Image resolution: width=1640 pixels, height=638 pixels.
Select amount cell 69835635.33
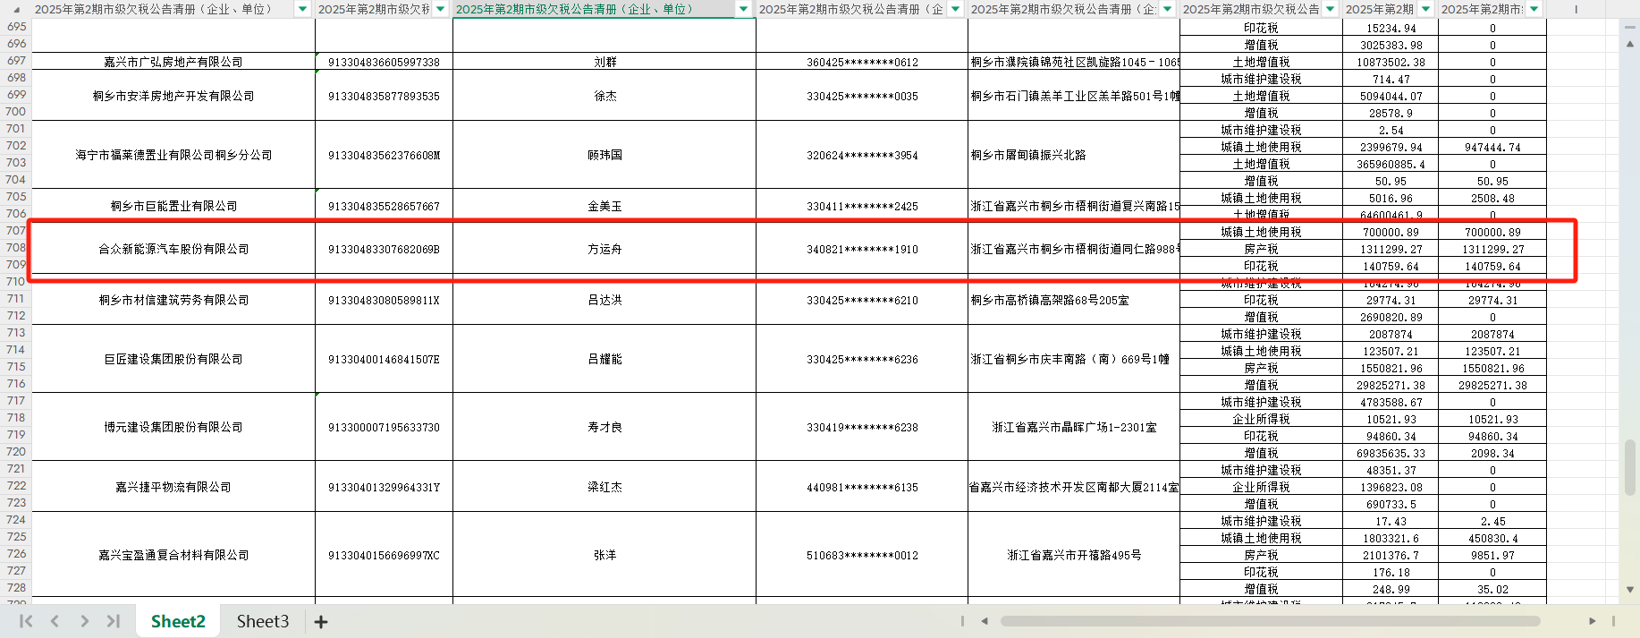(1391, 453)
